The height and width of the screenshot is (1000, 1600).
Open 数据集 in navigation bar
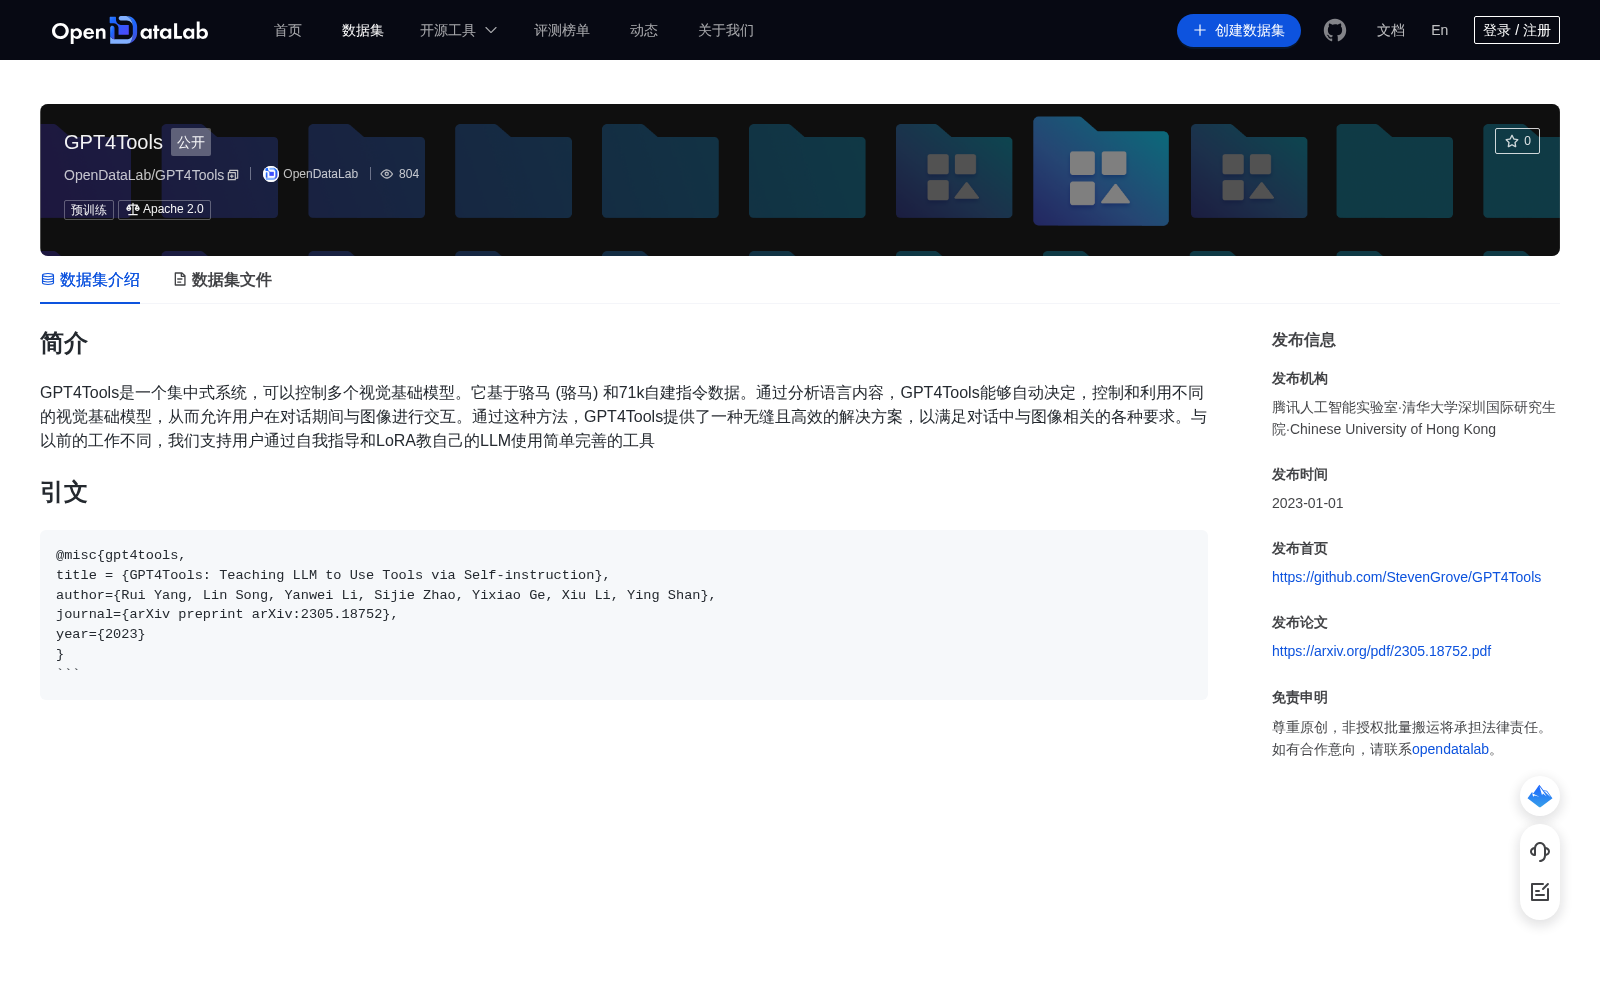pyautogui.click(x=363, y=30)
